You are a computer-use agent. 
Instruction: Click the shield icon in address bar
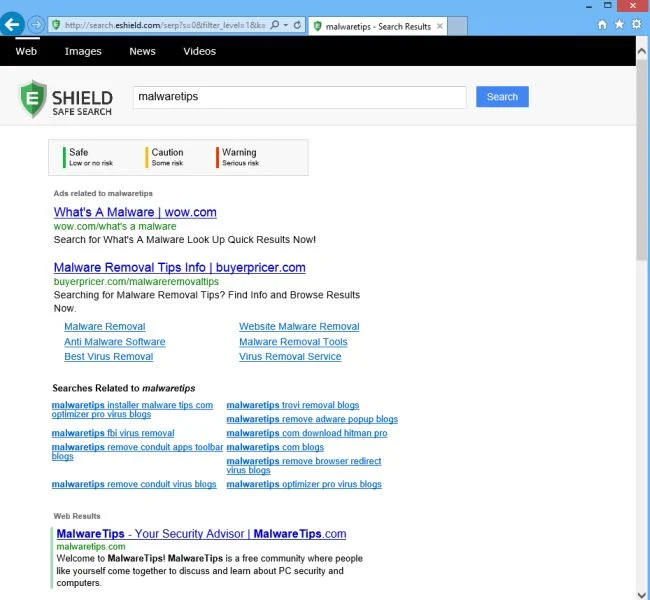[56, 25]
